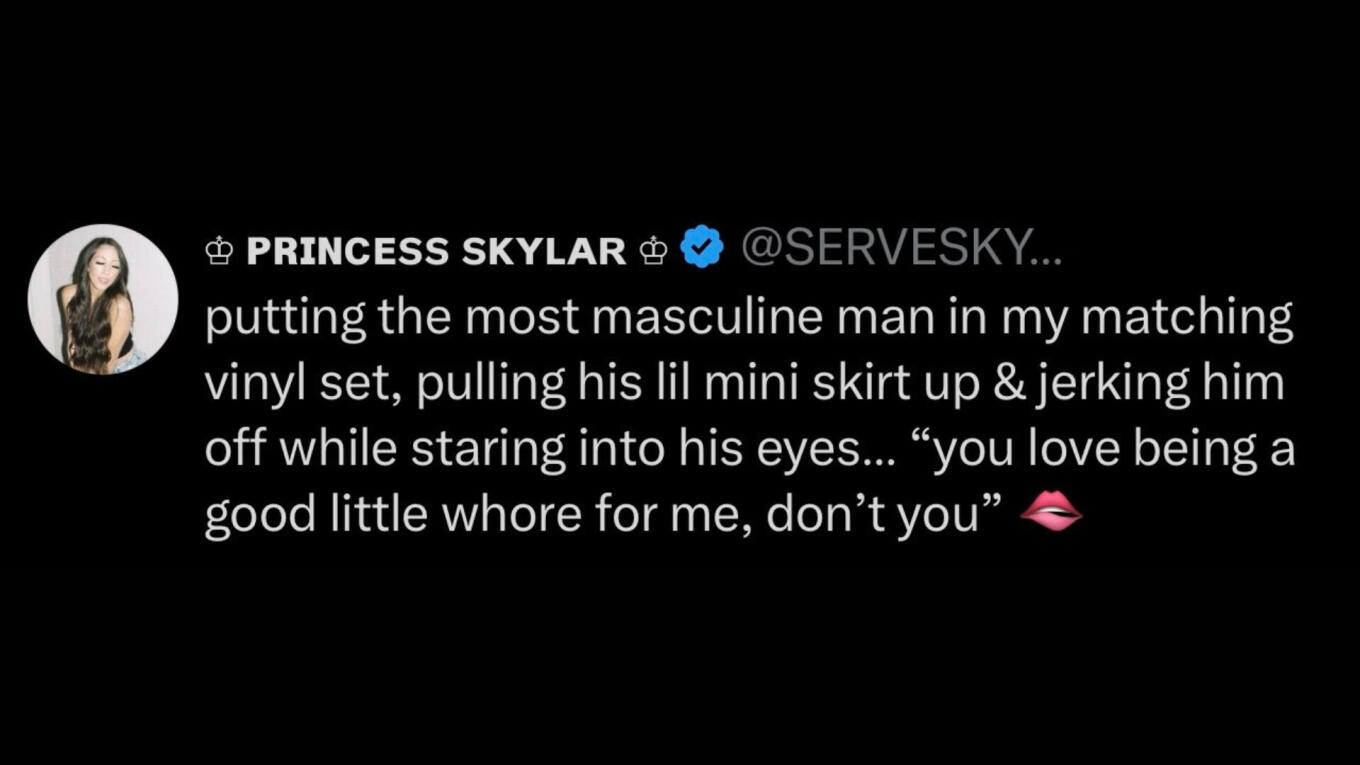Click the crown icon before the name
1360x765 pixels.
pyautogui.click(x=218, y=251)
